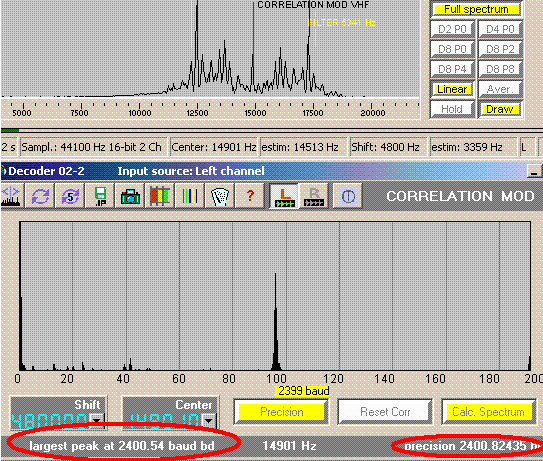
Task: Click the correlation peak near 100
Action: click(276, 322)
